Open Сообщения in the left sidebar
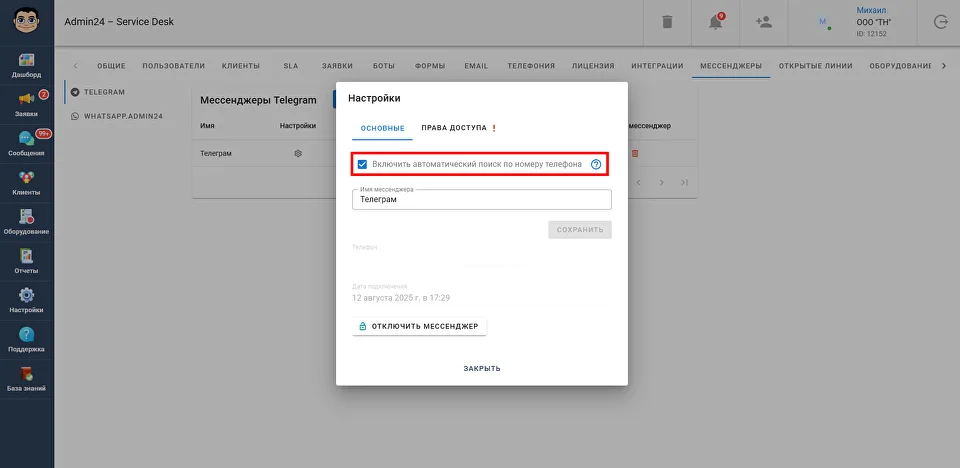 tap(26, 145)
